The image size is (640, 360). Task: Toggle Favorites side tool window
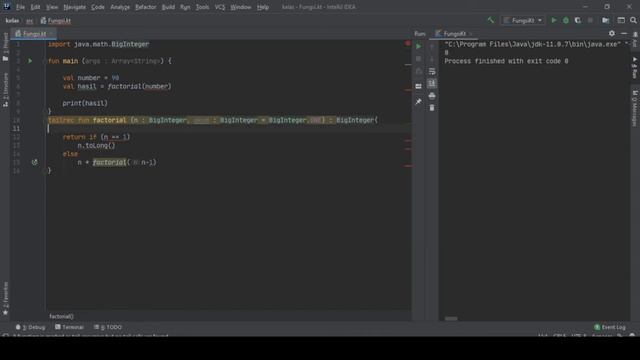pyautogui.click(x=5, y=299)
